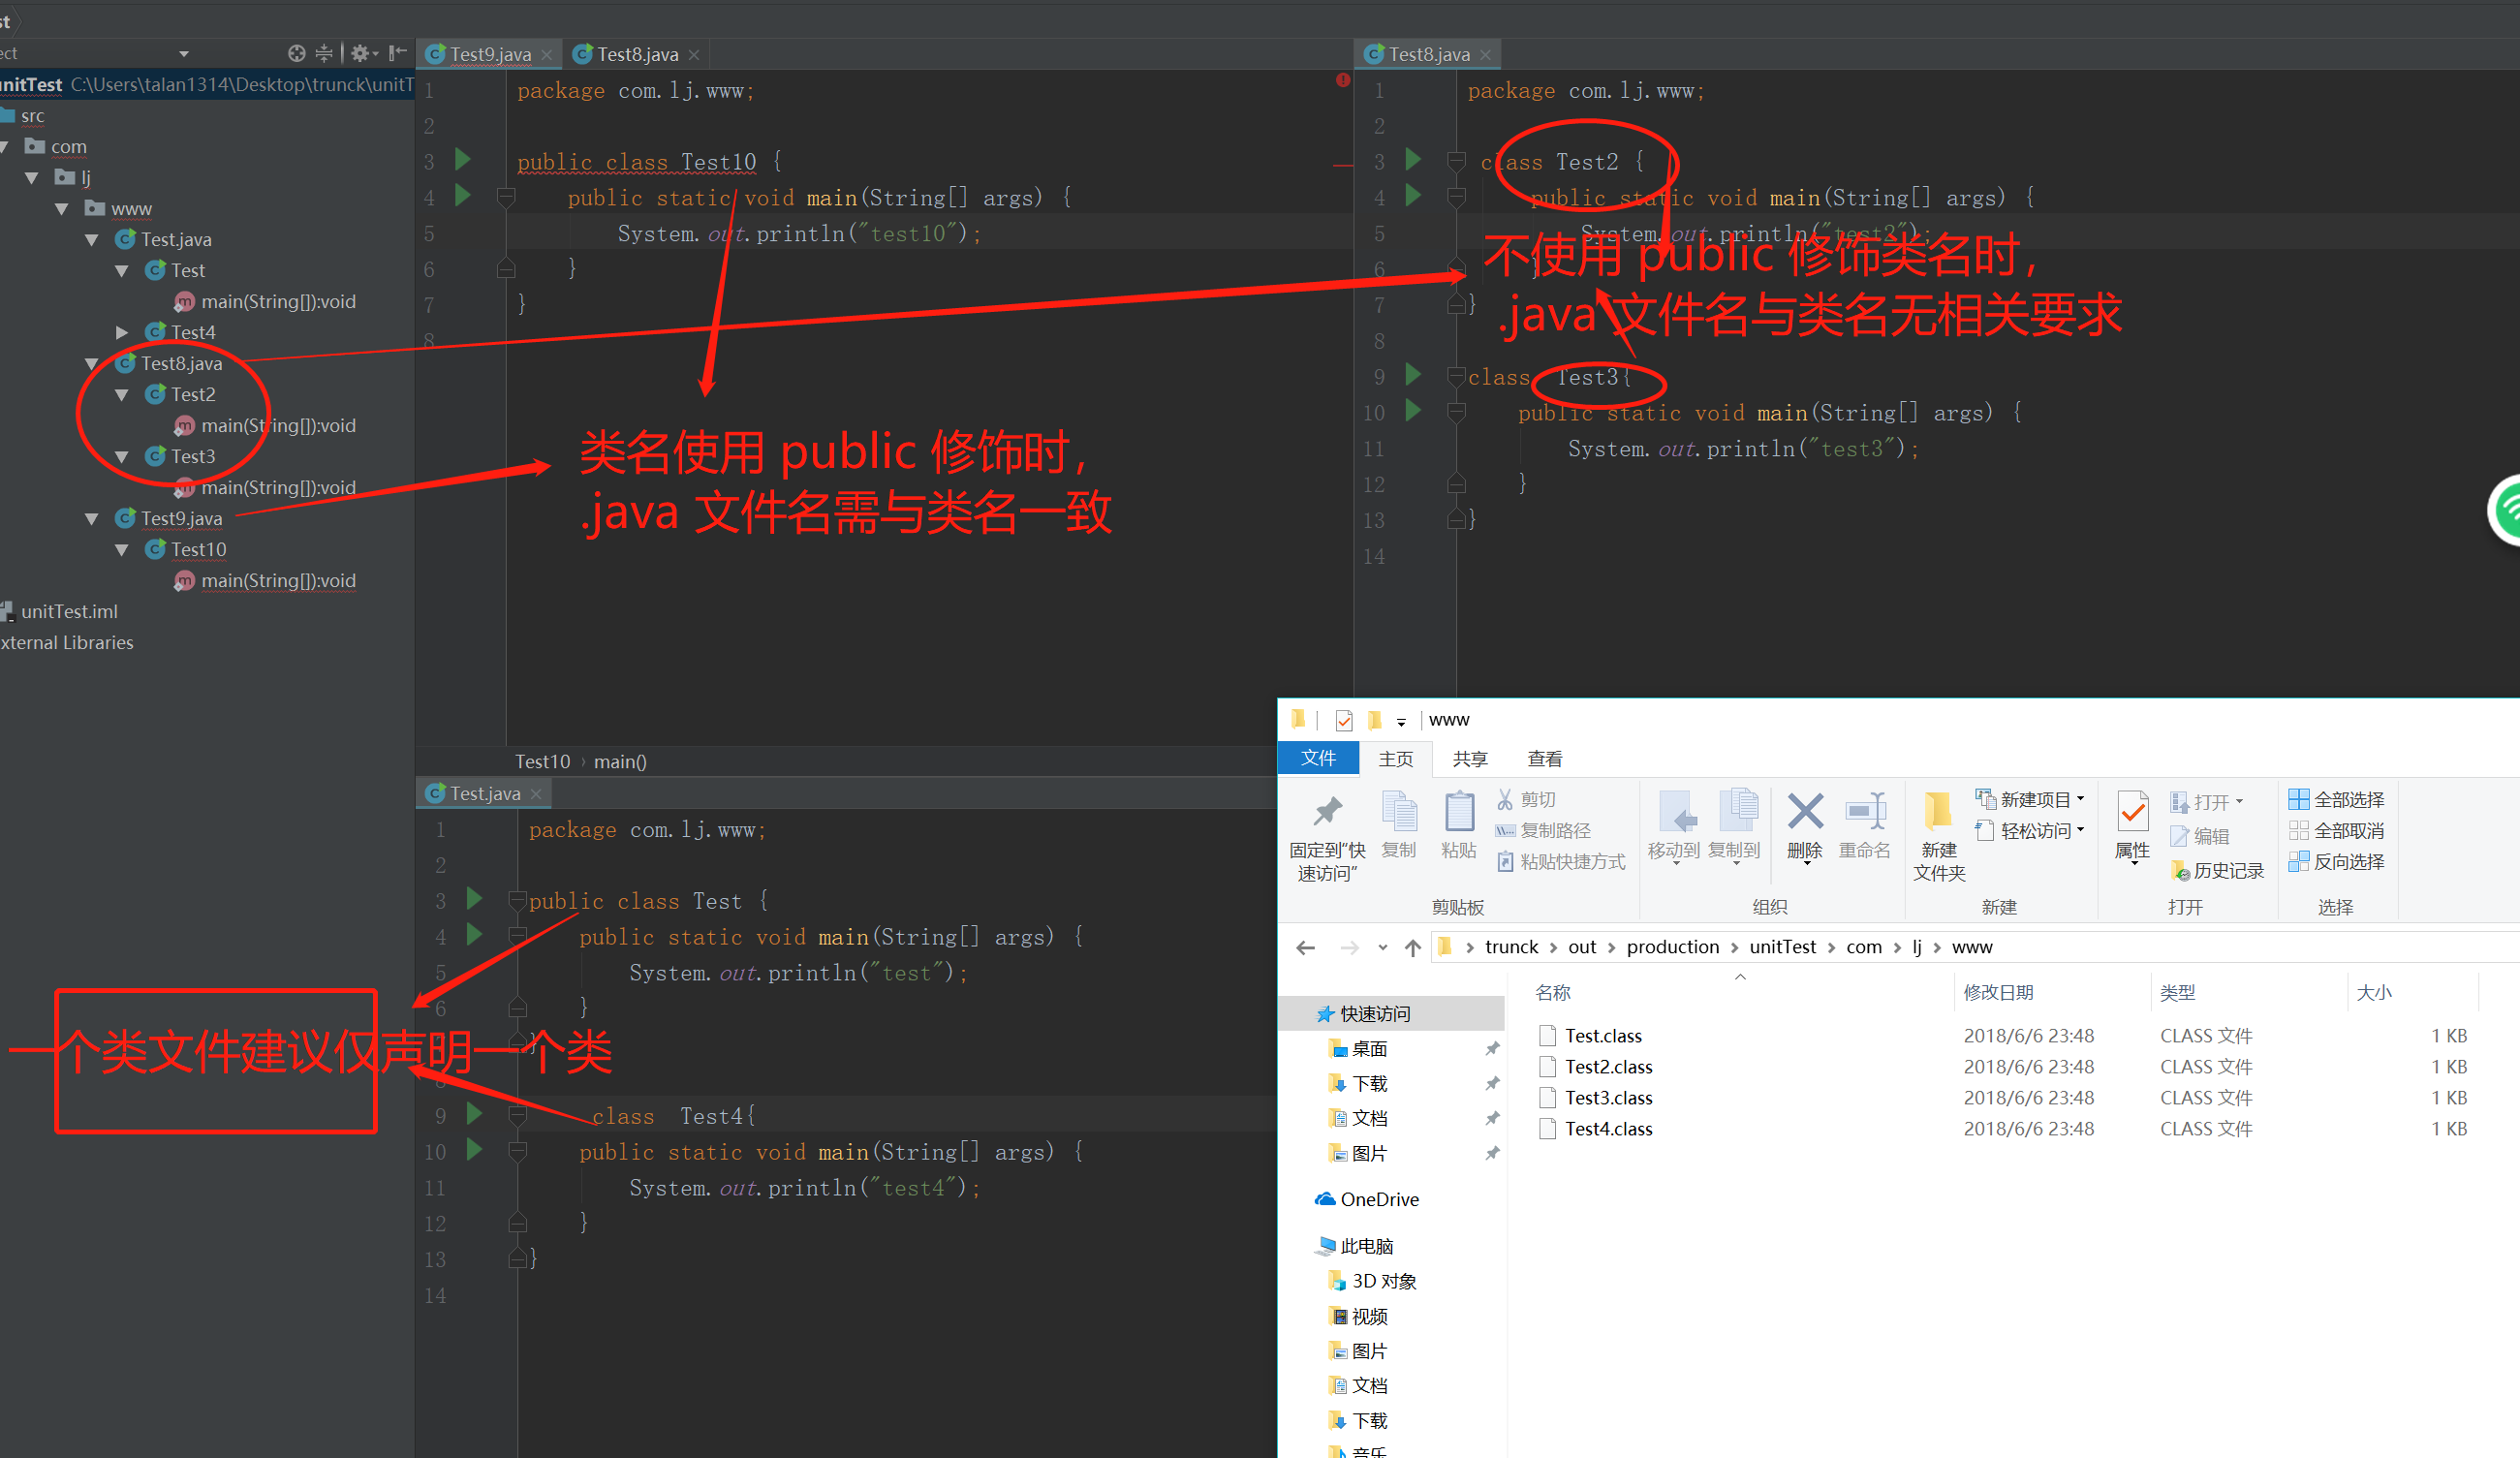The image size is (2520, 1458).
Task: Click the red error indicator in Test9.java editor
Action: click(1343, 80)
